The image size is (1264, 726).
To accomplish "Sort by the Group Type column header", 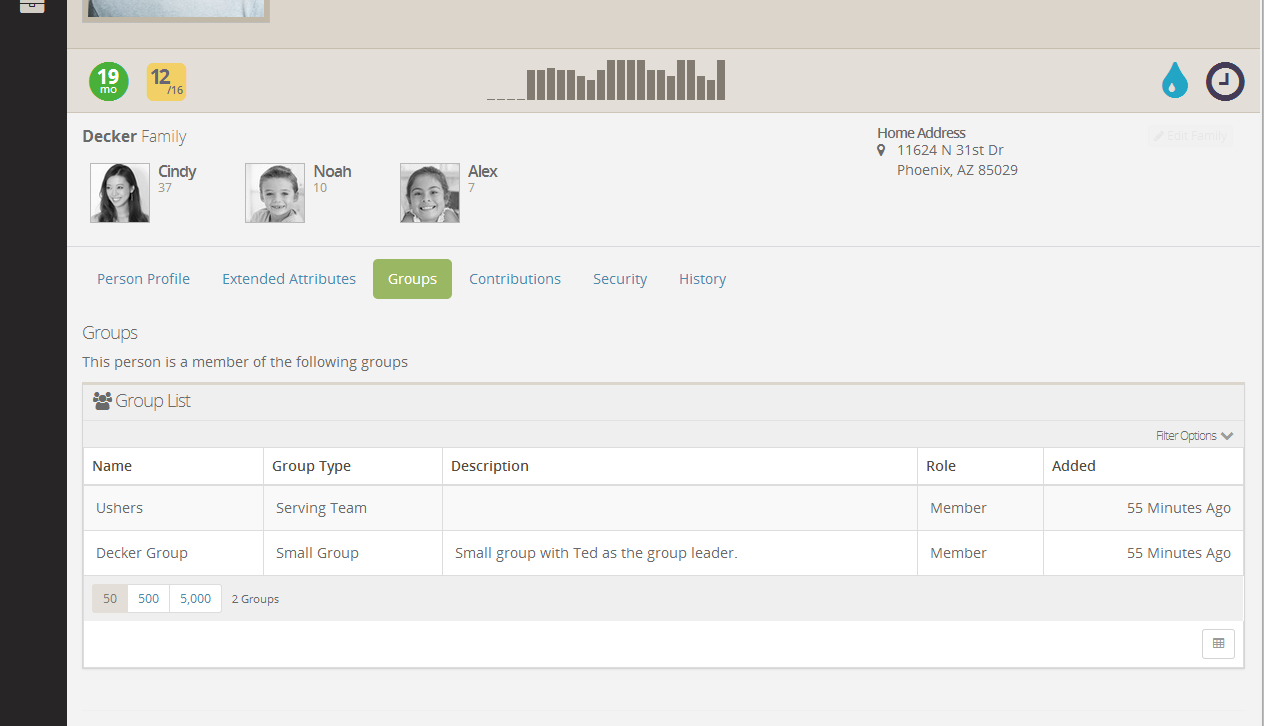I will pos(311,466).
